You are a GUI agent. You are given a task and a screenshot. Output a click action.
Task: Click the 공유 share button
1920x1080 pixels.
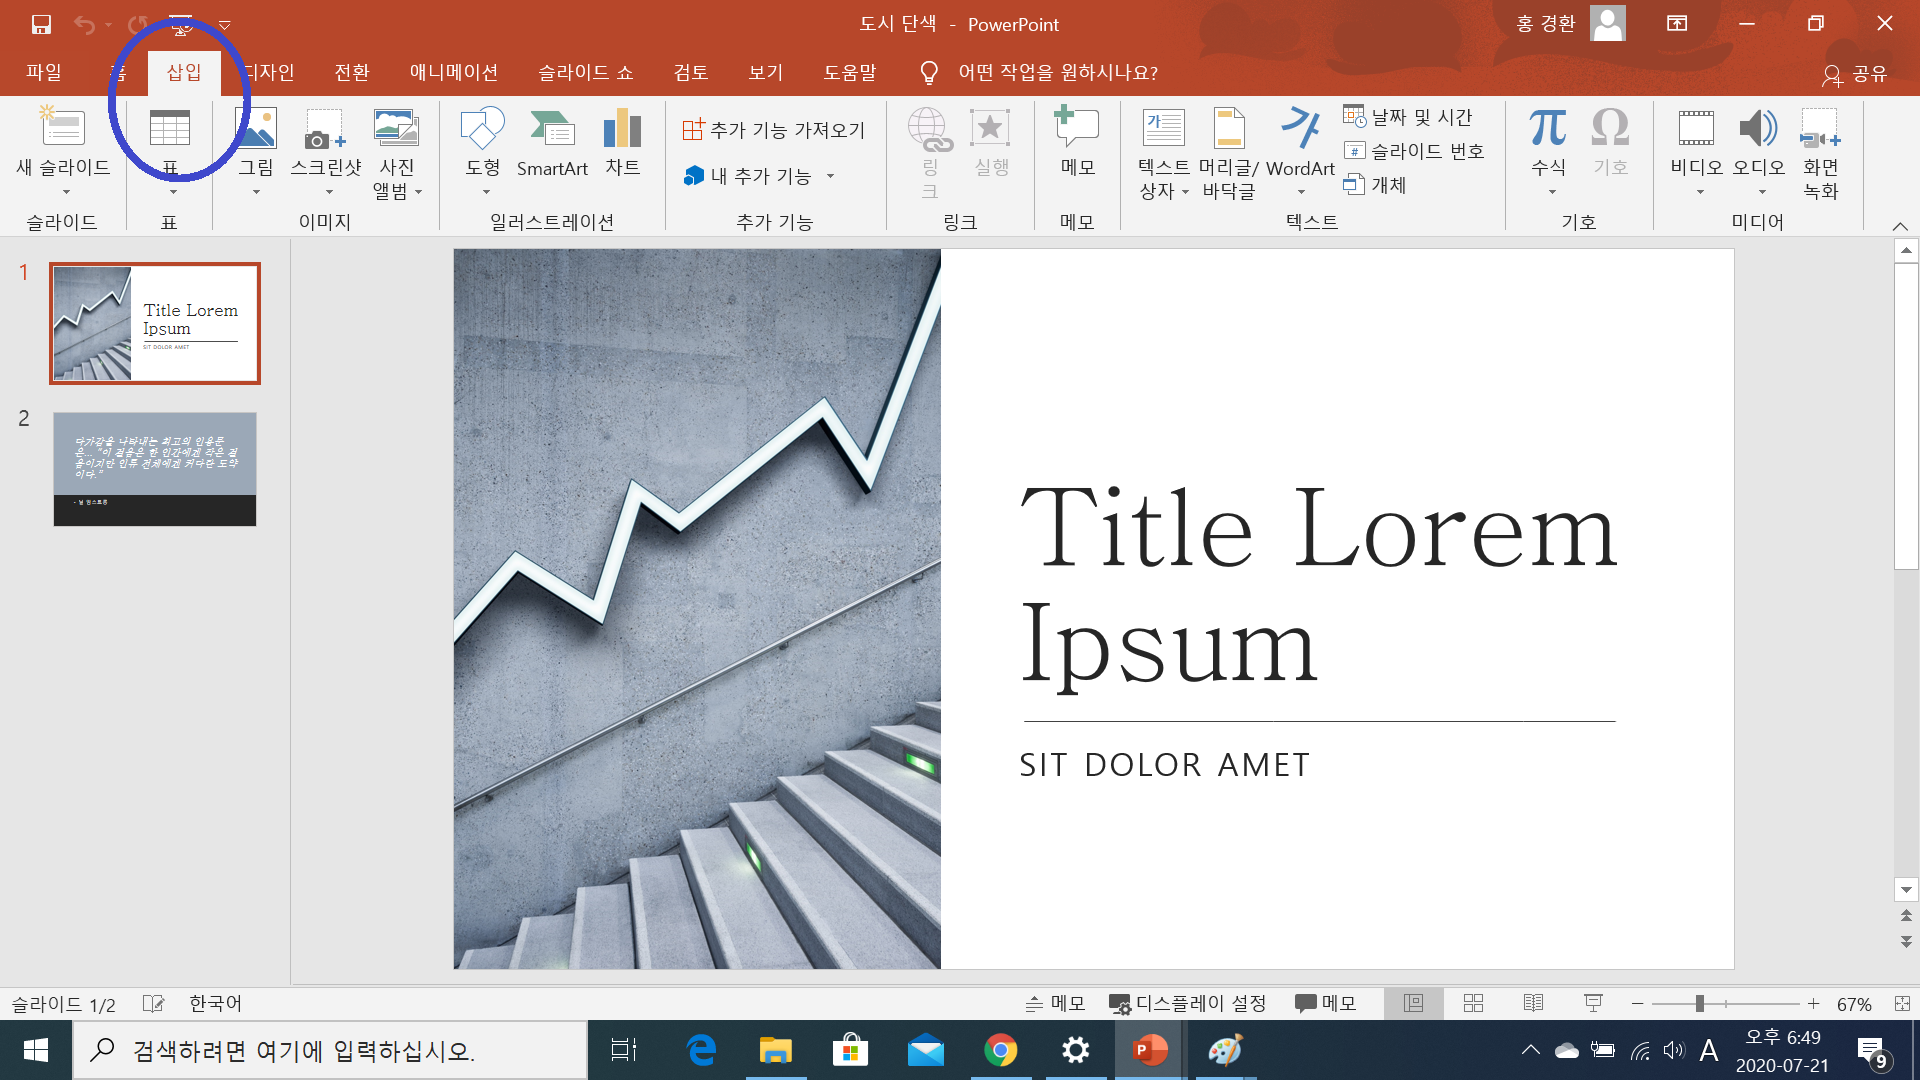coord(1855,73)
